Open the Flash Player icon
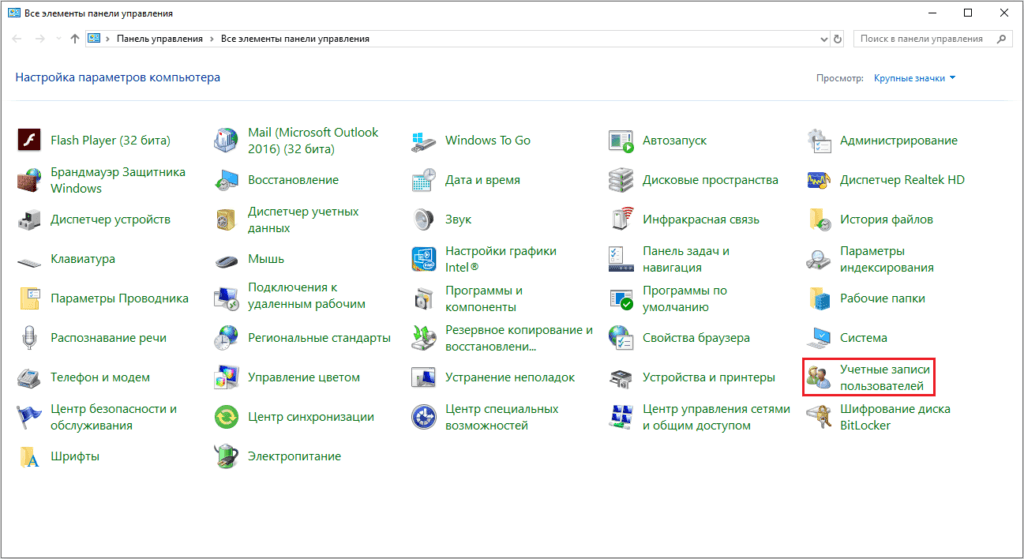Image resolution: width=1024 pixels, height=559 pixels. tap(29, 140)
